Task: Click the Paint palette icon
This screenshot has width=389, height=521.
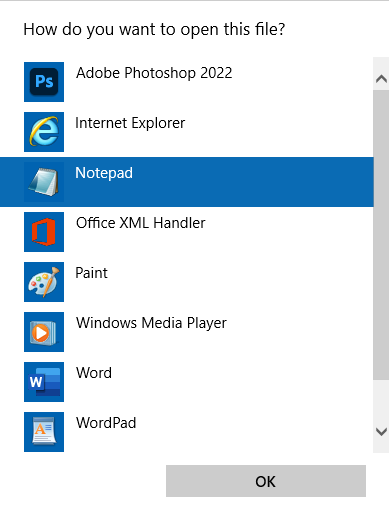Action: pos(44,282)
